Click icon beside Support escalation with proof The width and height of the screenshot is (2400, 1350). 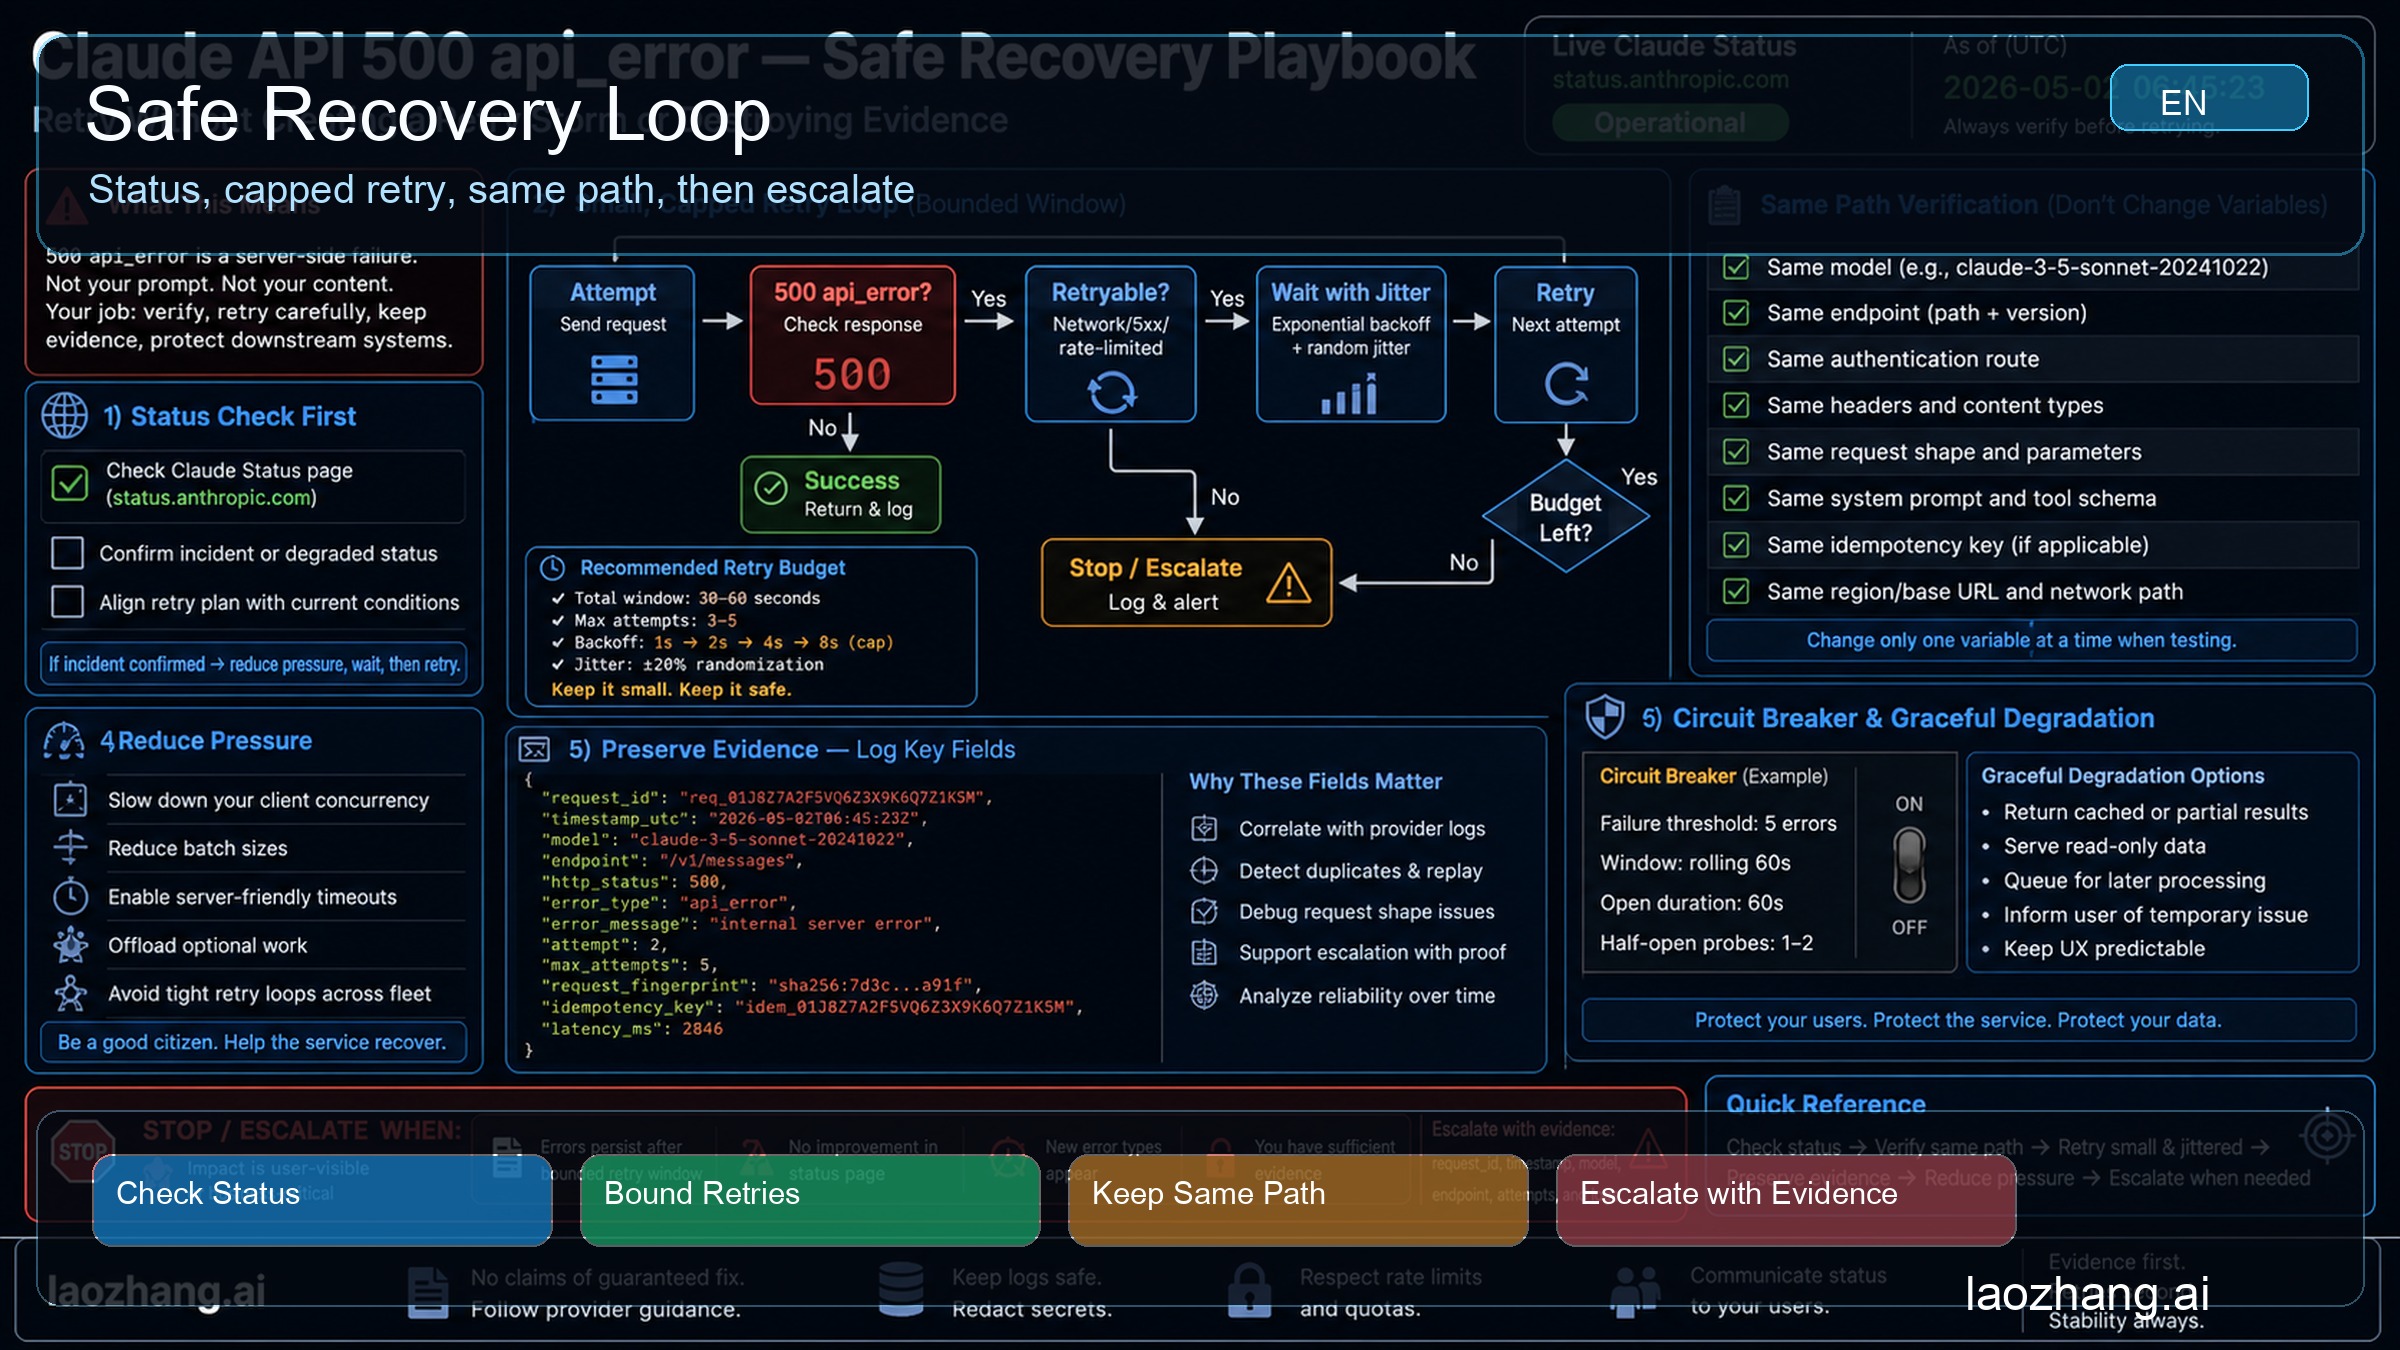(x=1204, y=952)
